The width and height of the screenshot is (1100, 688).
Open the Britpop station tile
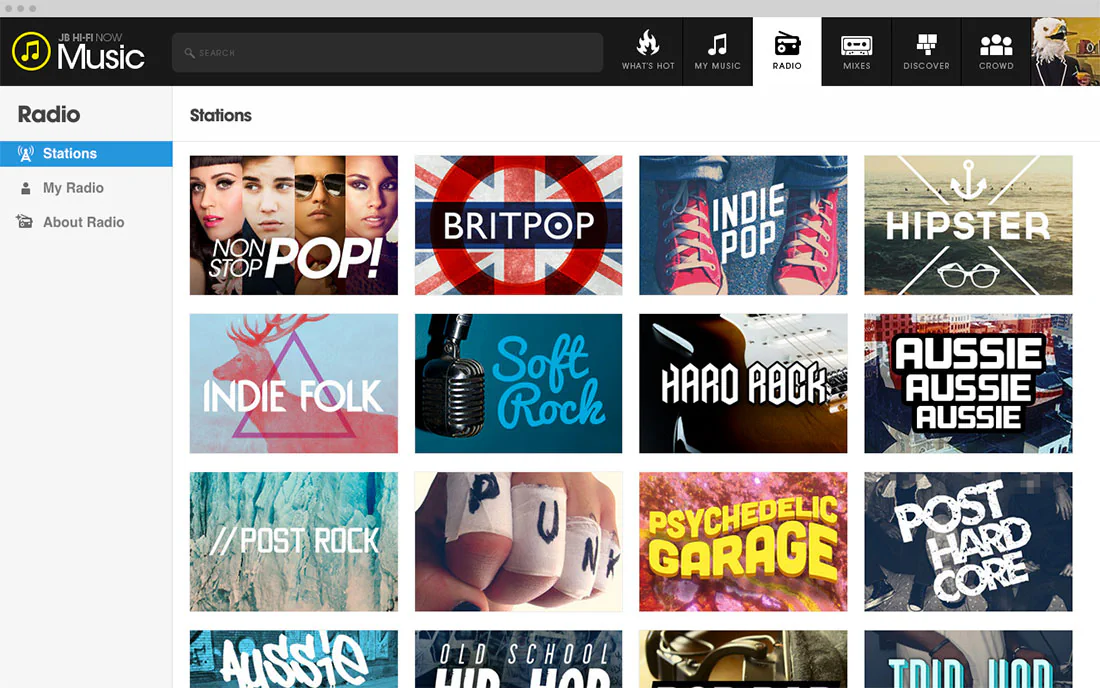(x=518, y=225)
